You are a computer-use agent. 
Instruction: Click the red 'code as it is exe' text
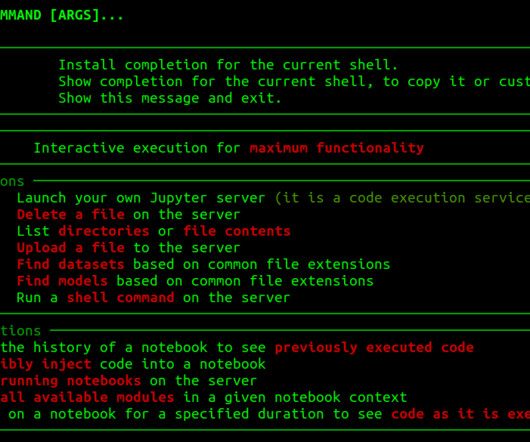pyautogui.click(x=461, y=414)
